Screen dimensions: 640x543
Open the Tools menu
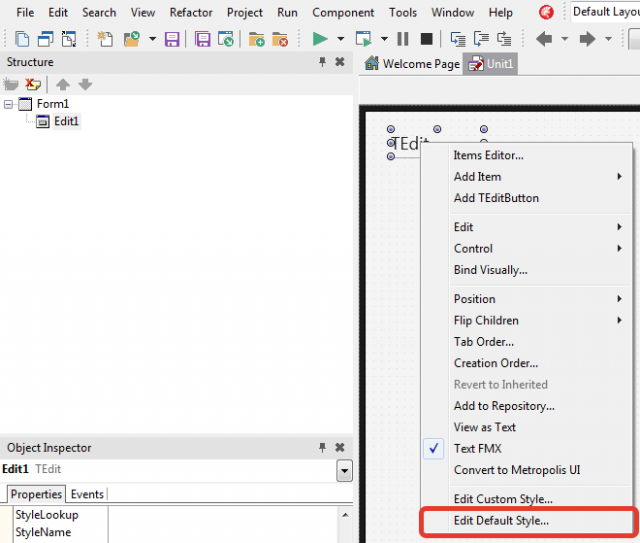(402, 13)
